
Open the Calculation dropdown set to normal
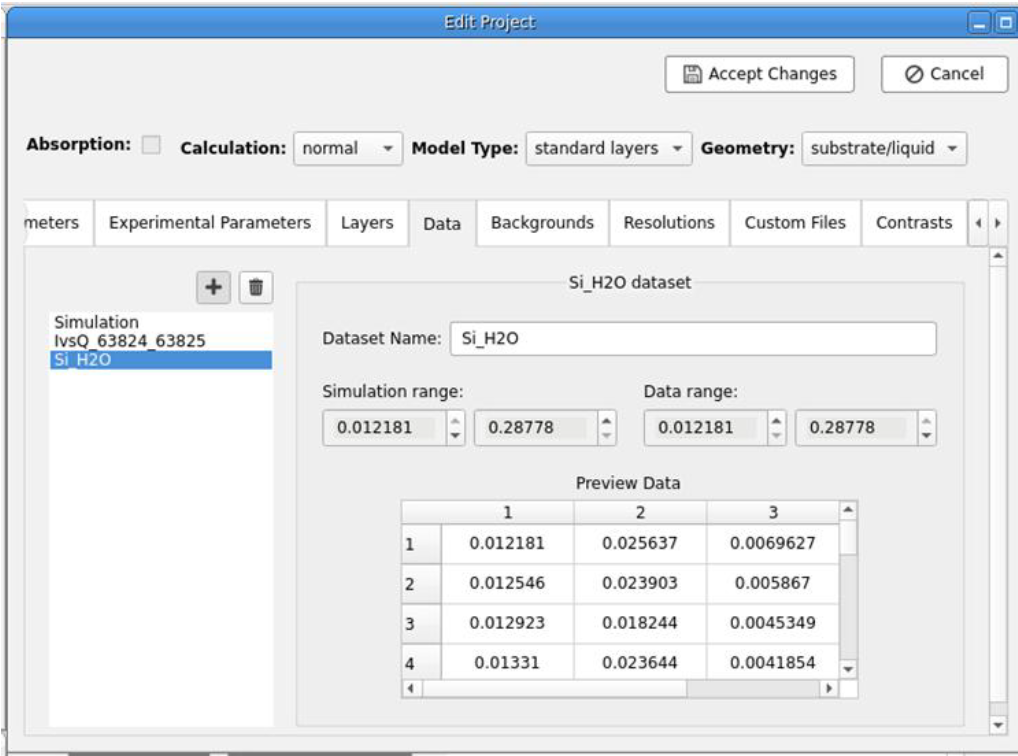coord(347,149)
